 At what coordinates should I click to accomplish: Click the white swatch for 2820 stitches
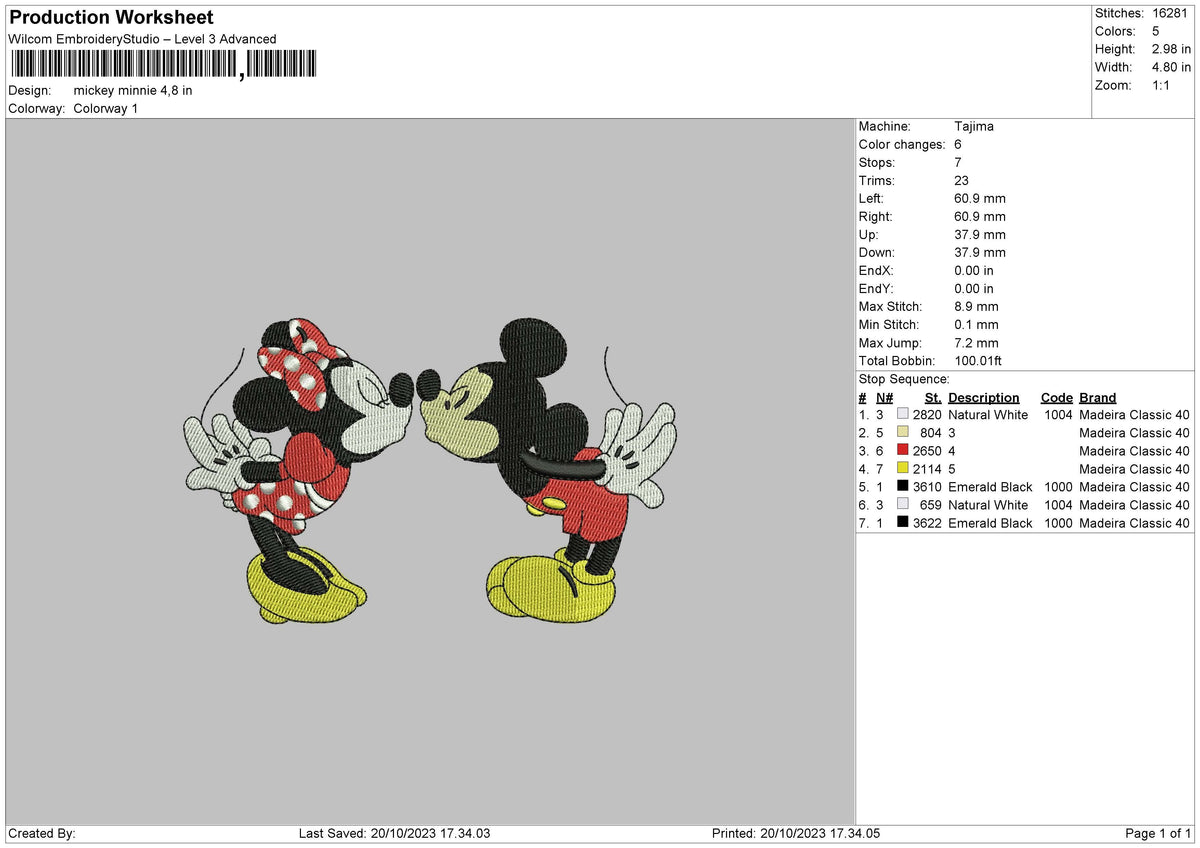click(x=903, y=415)
